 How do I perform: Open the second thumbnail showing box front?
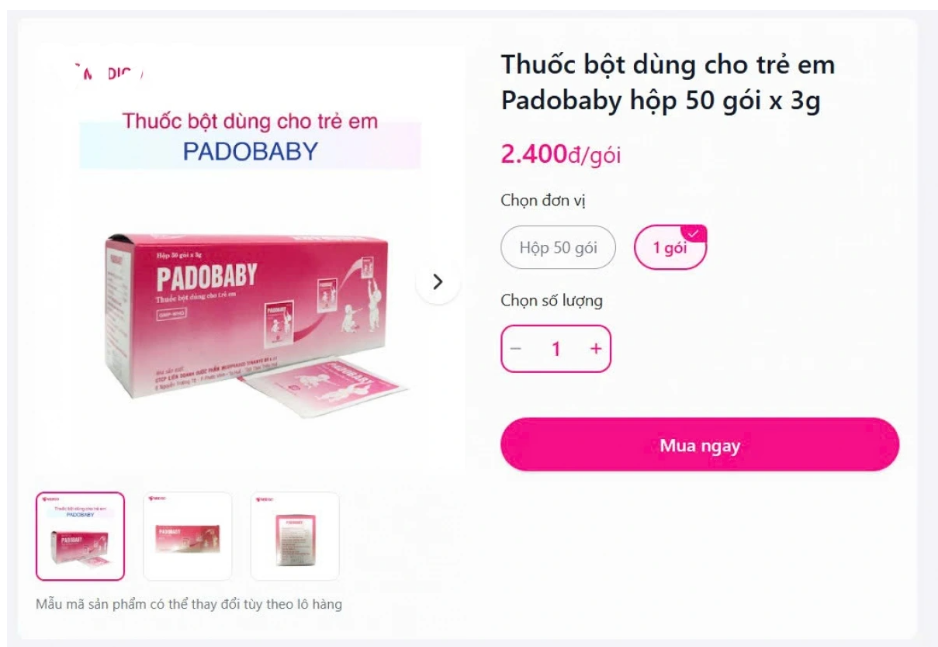coord(187,536)
